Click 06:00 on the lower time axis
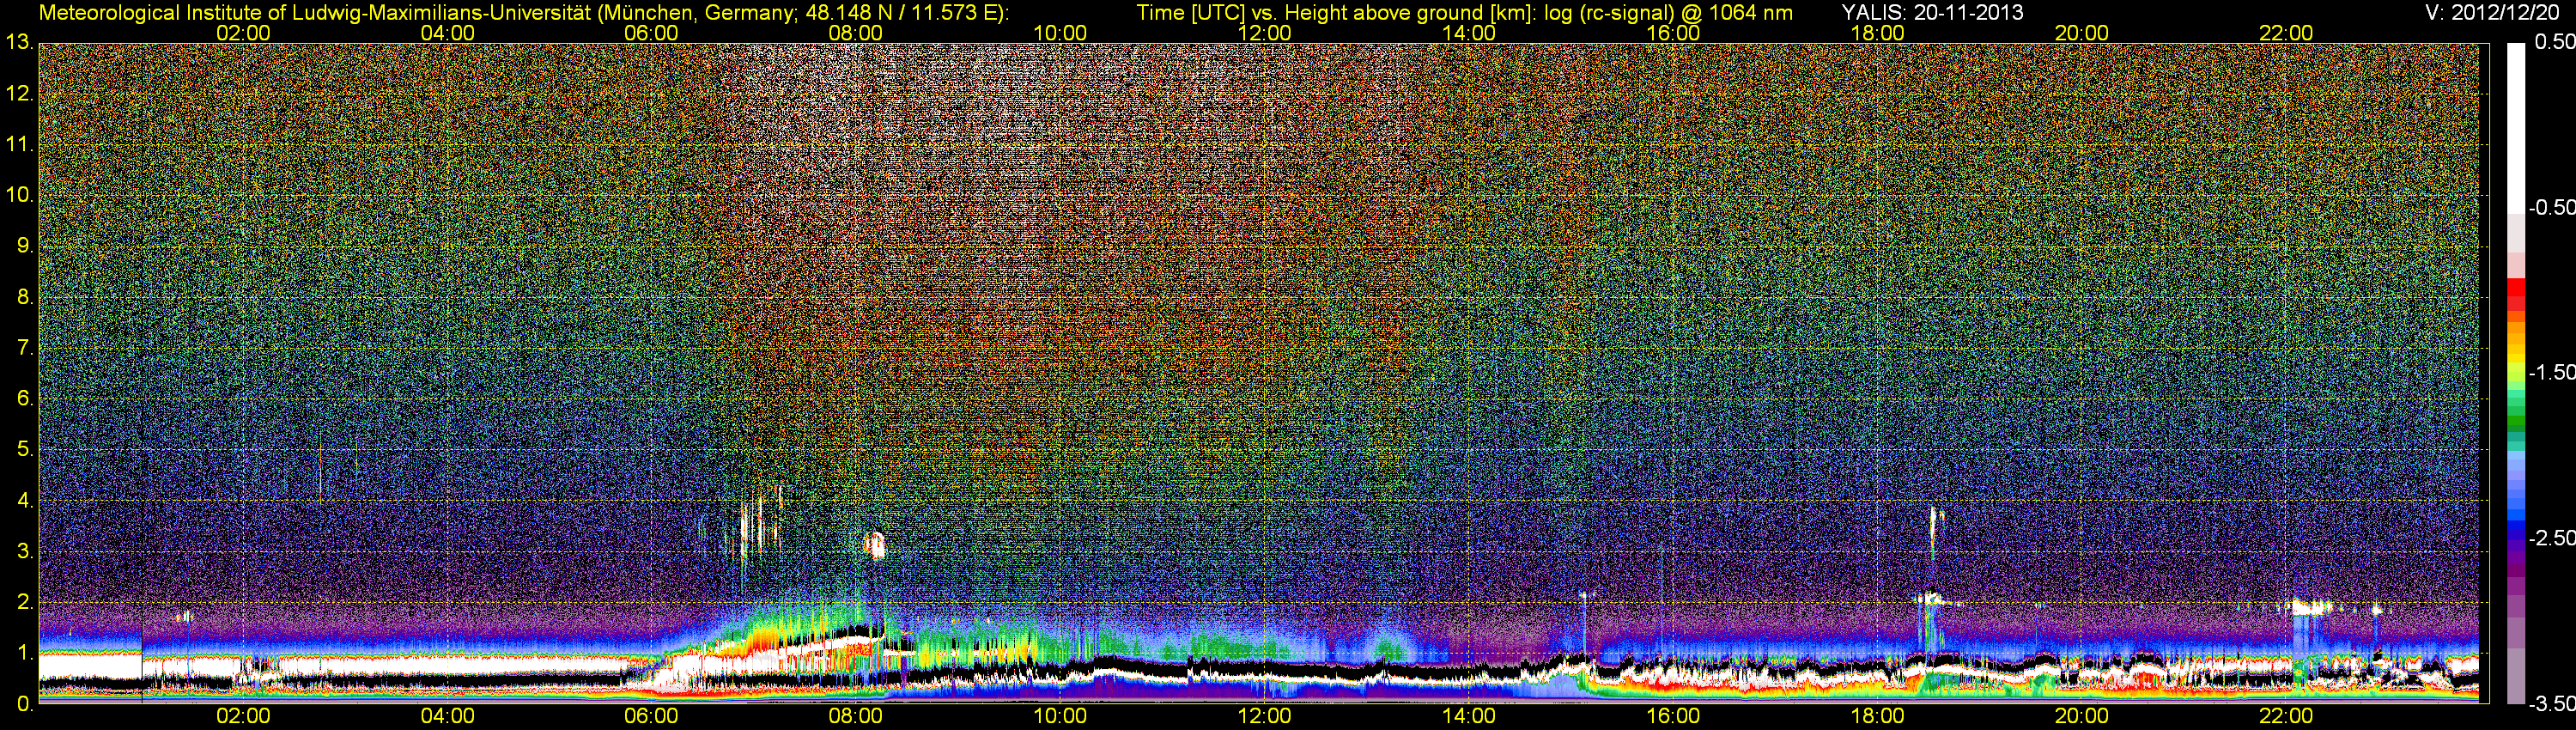2576x730 pixels. (651, 716)
